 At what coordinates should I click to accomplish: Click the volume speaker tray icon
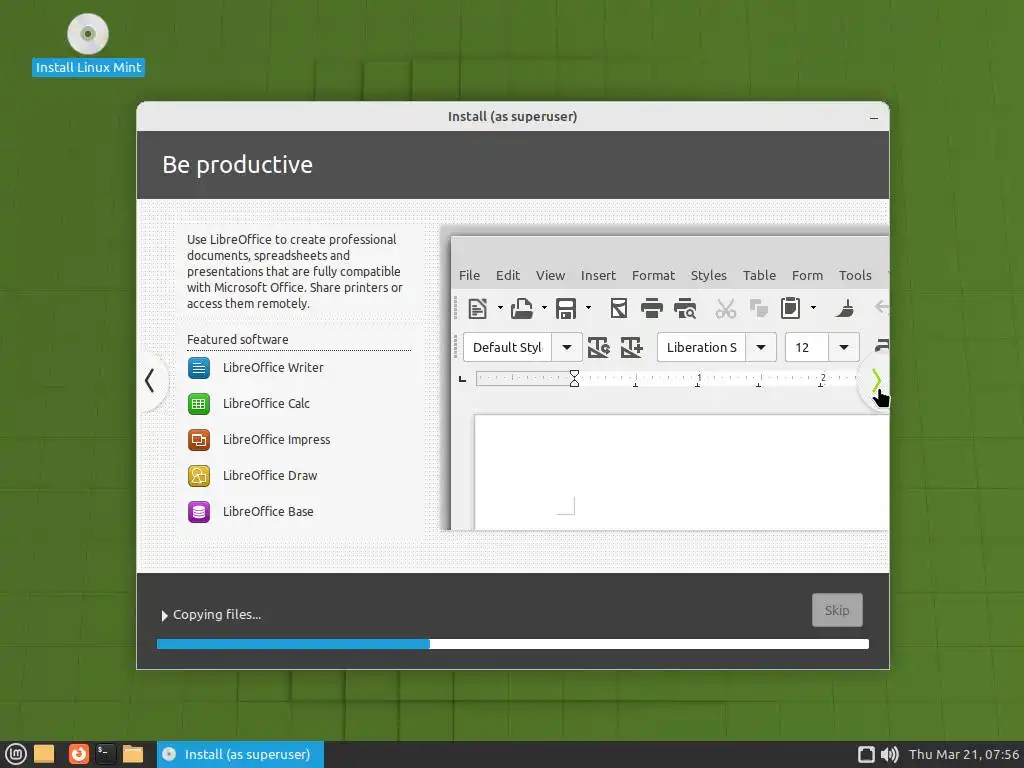point(889,754)
